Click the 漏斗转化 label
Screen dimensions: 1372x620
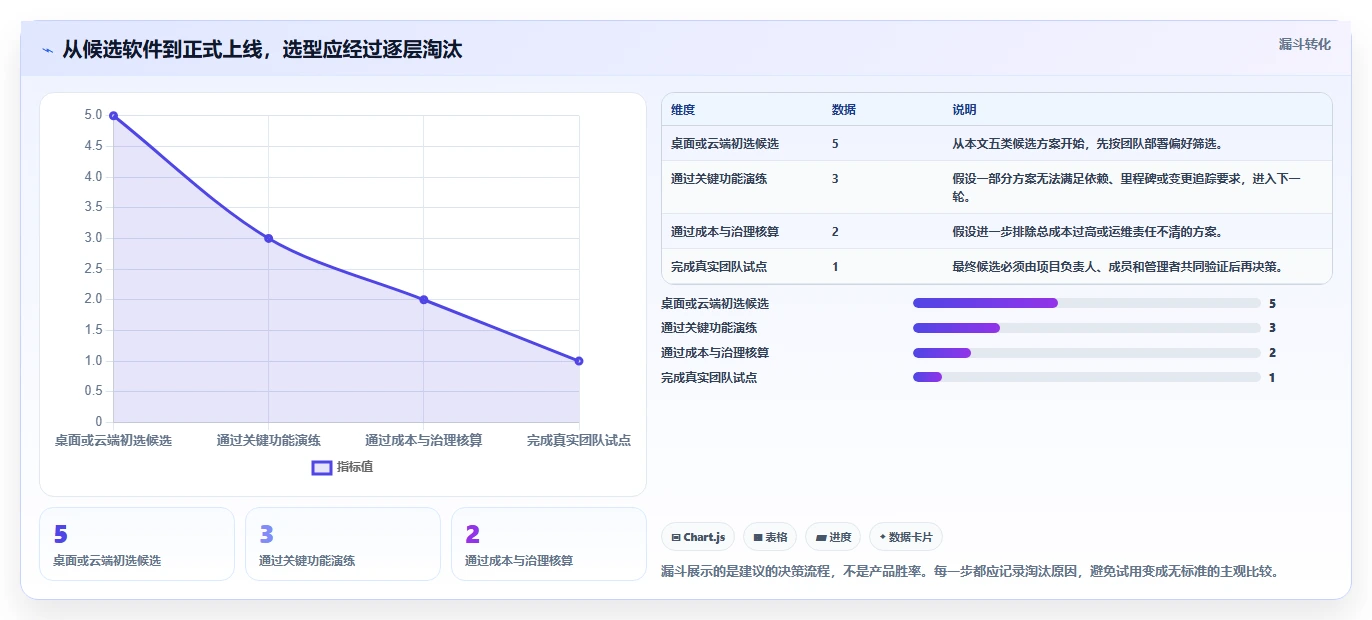pos(1304,45)
